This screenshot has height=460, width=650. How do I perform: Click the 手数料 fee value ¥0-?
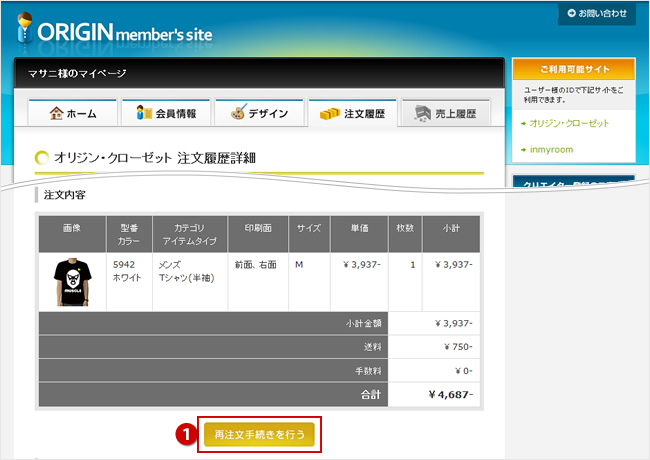pos(463,370)
